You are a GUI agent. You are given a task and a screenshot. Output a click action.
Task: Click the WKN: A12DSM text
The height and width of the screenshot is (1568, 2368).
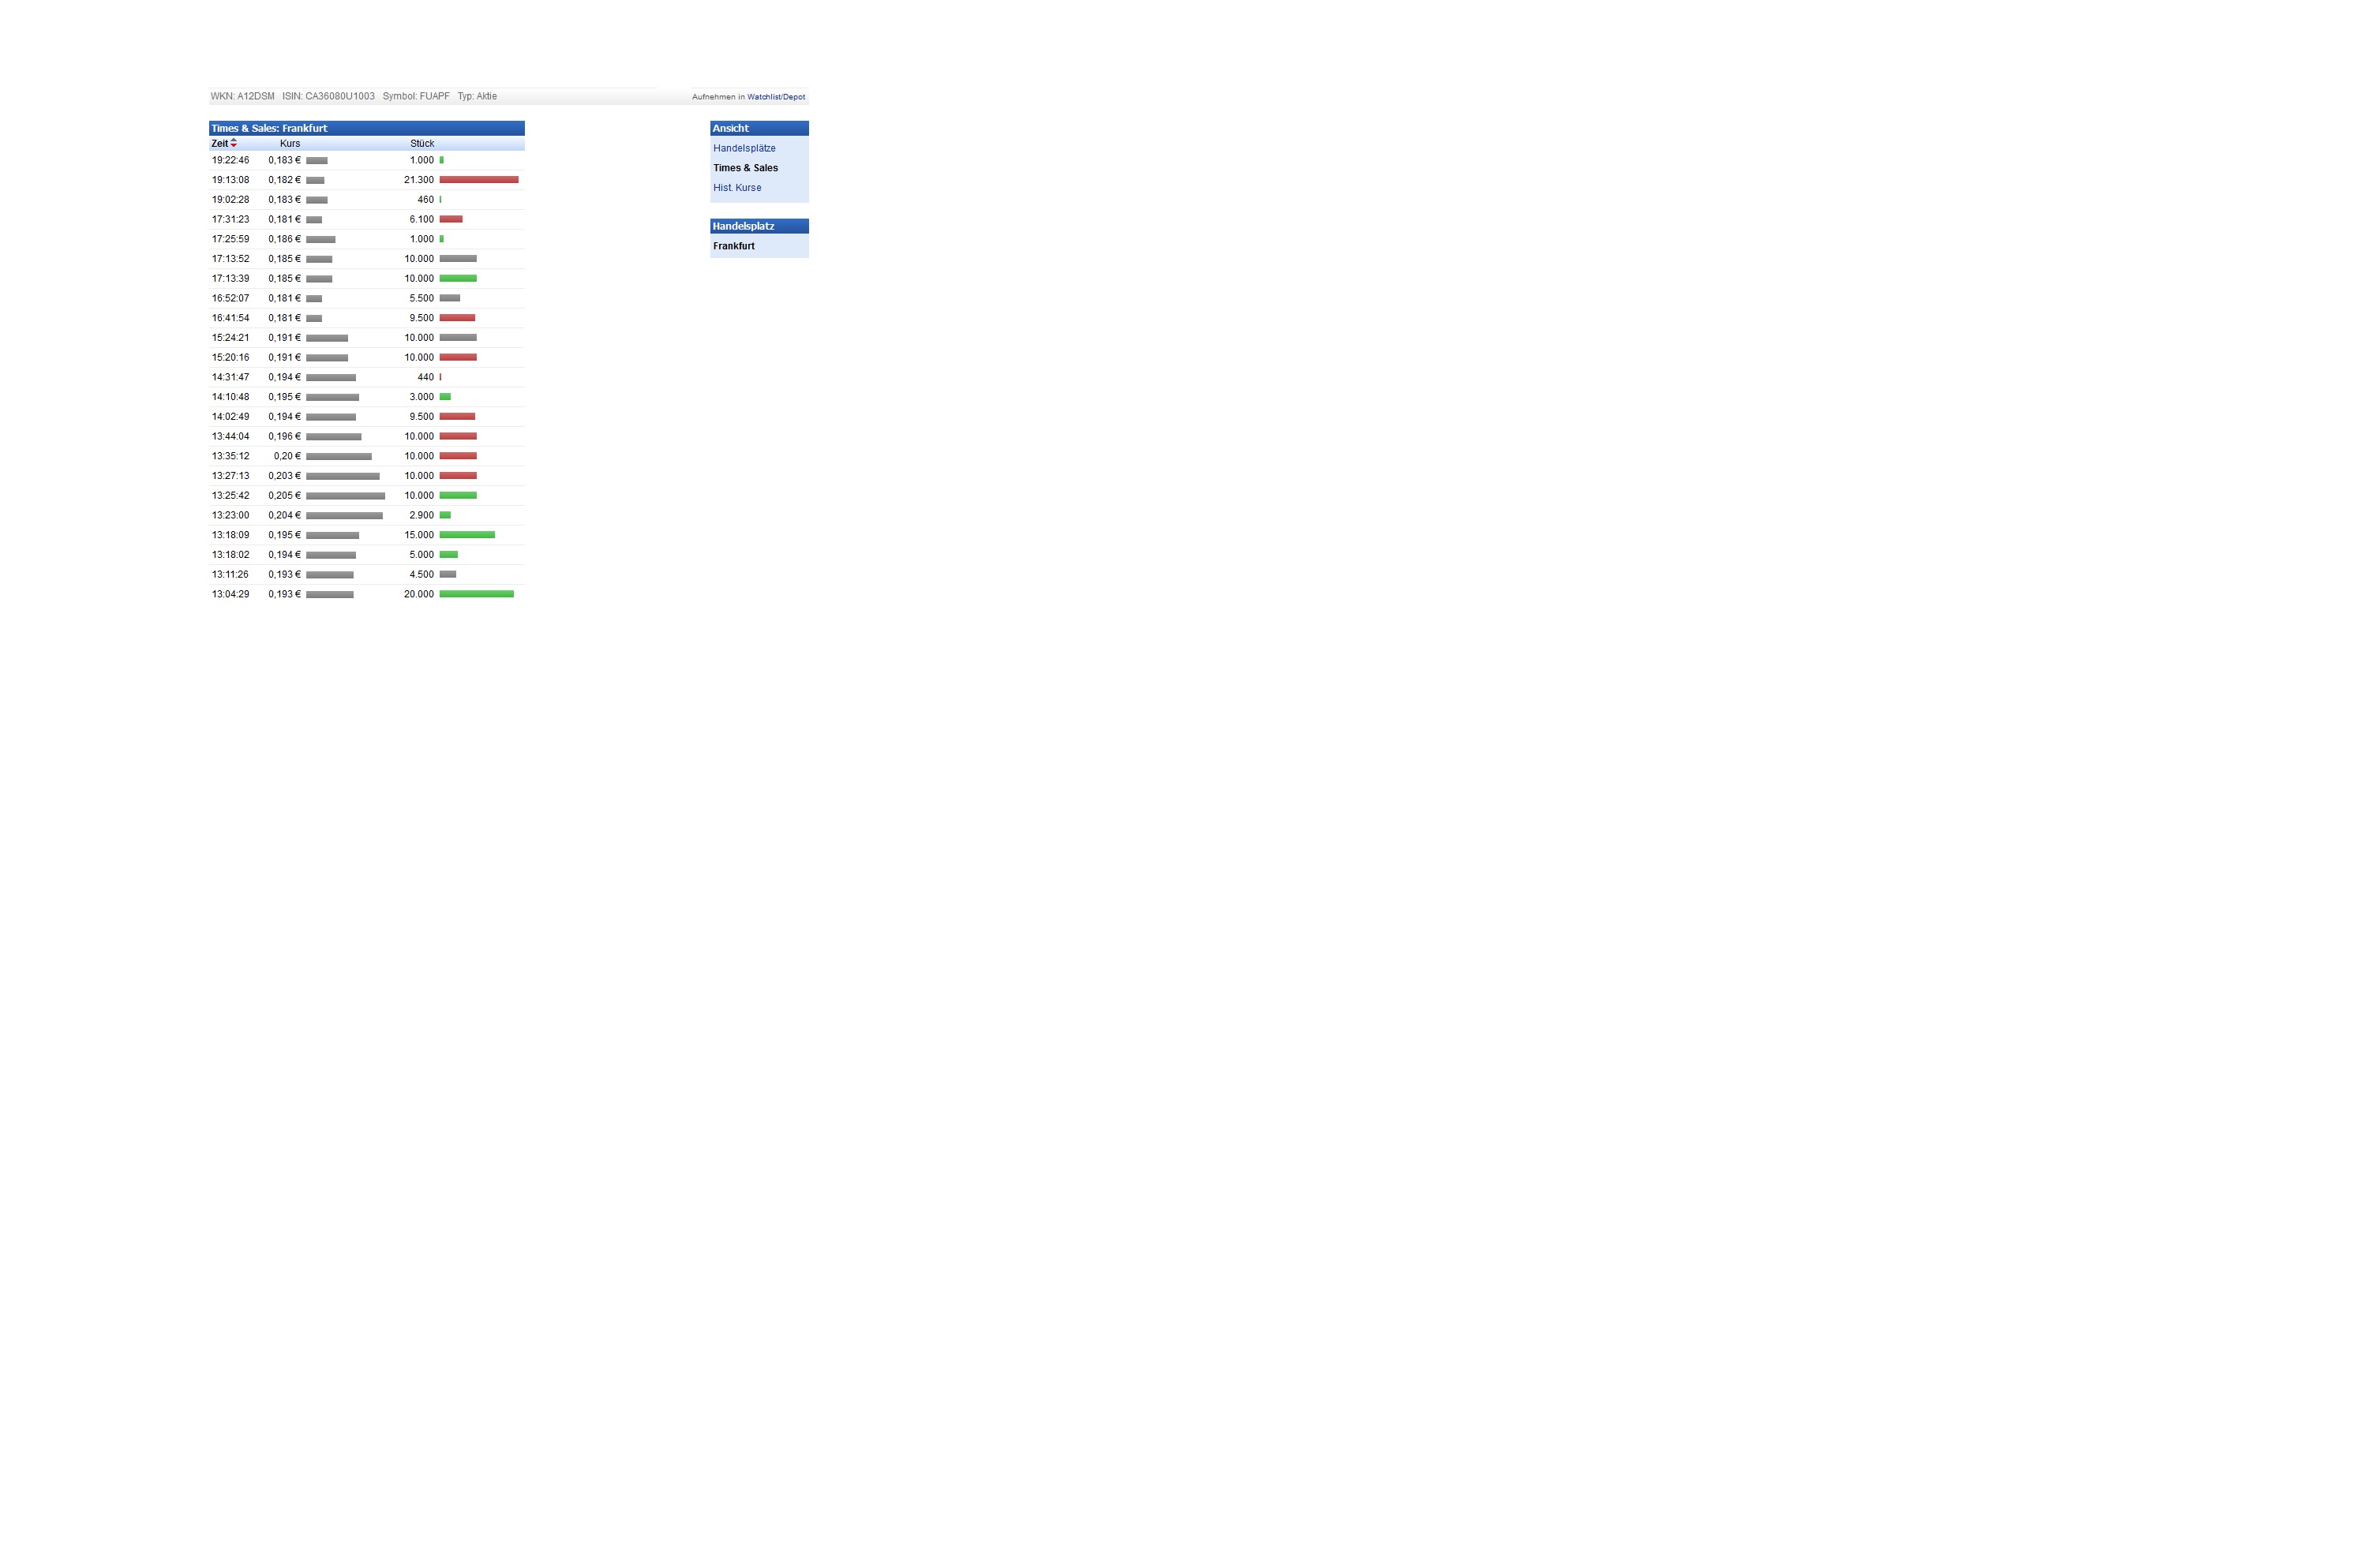(242, 97)
